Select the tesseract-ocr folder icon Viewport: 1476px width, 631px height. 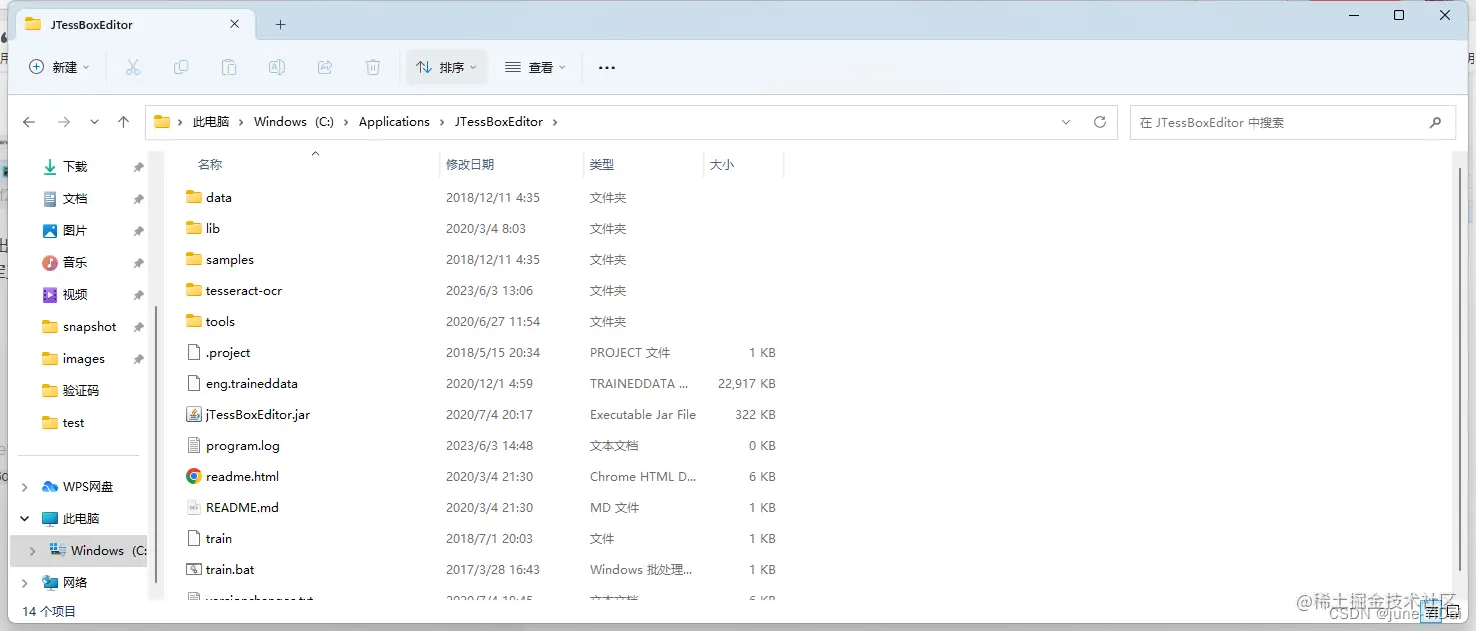(x=194, y=290)
